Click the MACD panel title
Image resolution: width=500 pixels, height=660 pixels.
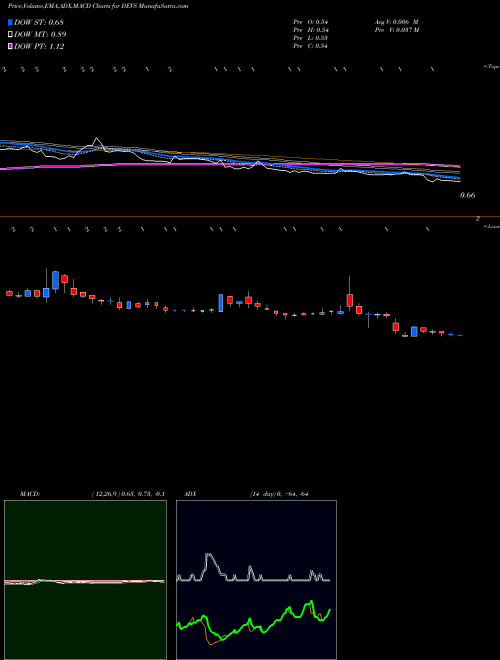pyautogui.click(x=30, y=494)
